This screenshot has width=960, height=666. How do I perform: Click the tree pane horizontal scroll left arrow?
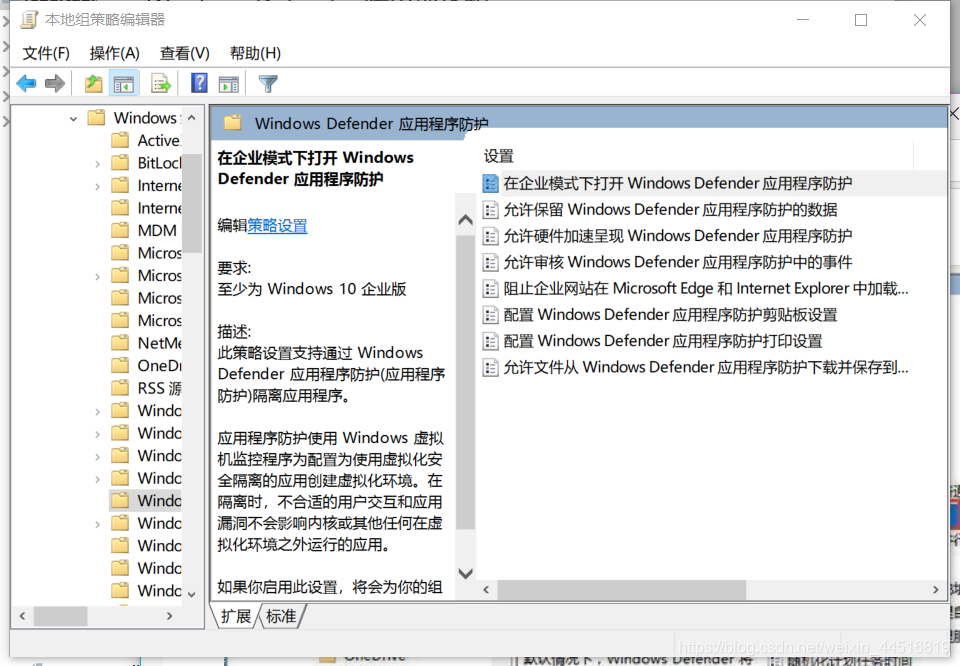(23, 616)
